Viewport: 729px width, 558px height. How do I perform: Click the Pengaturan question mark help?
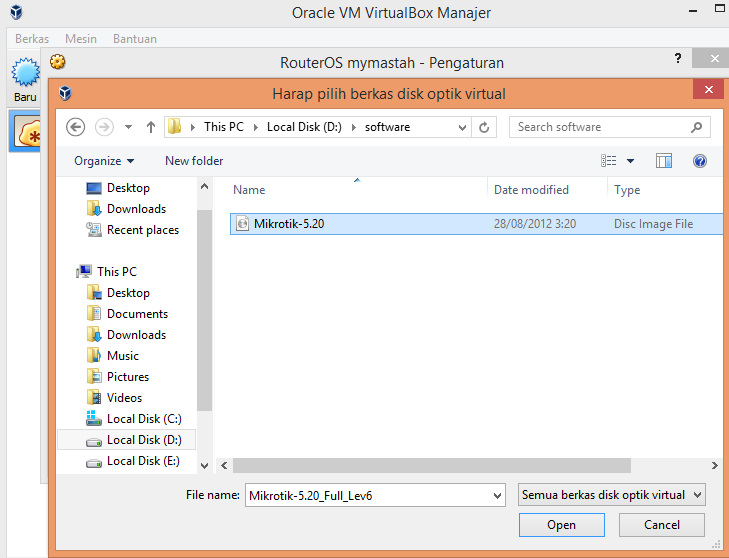pos(678,59)
